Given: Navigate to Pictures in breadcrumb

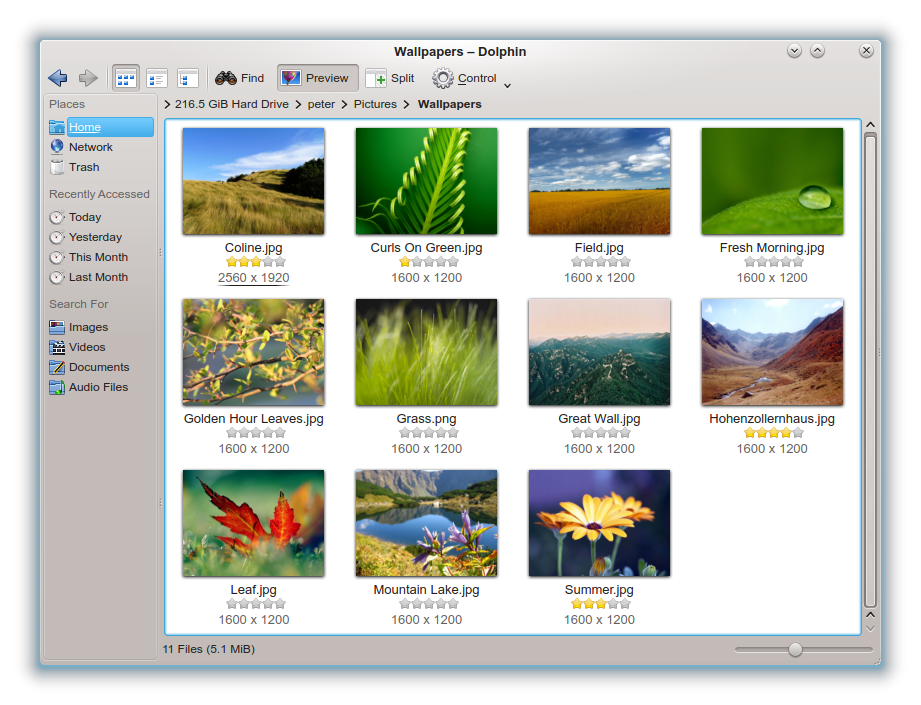Looking at the screenshot, I should click(375, 104).
